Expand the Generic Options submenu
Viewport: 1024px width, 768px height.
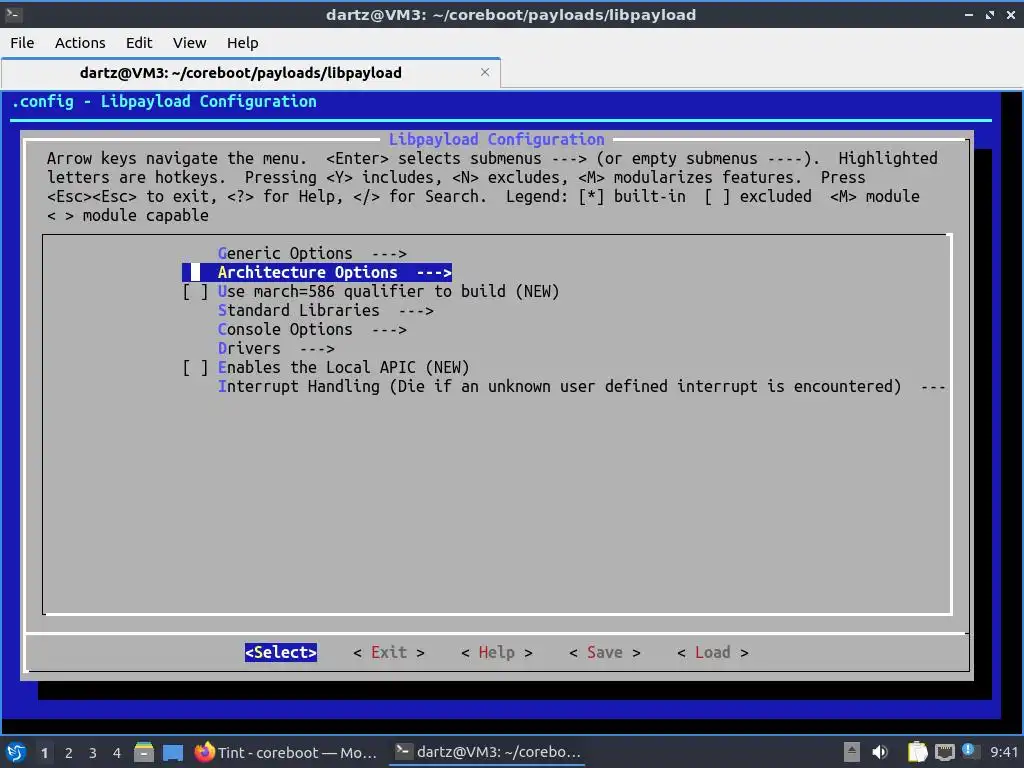[x=312, y=253]
